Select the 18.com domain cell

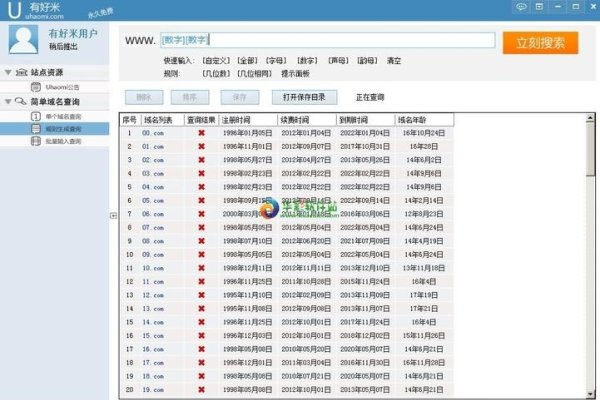click(153, 376)
